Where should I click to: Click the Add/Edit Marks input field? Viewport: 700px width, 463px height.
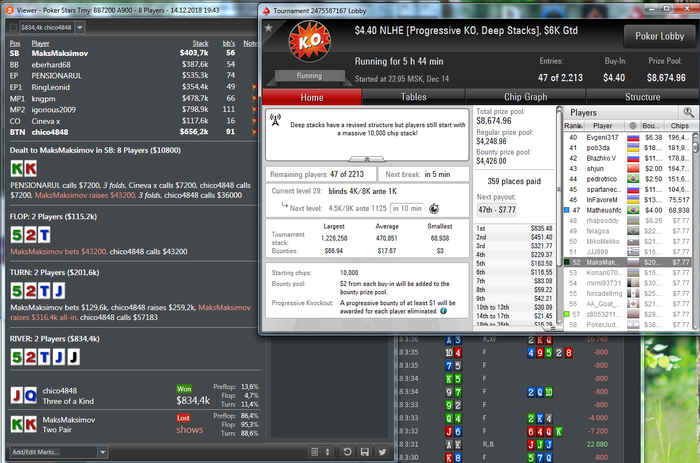[54, 452]
